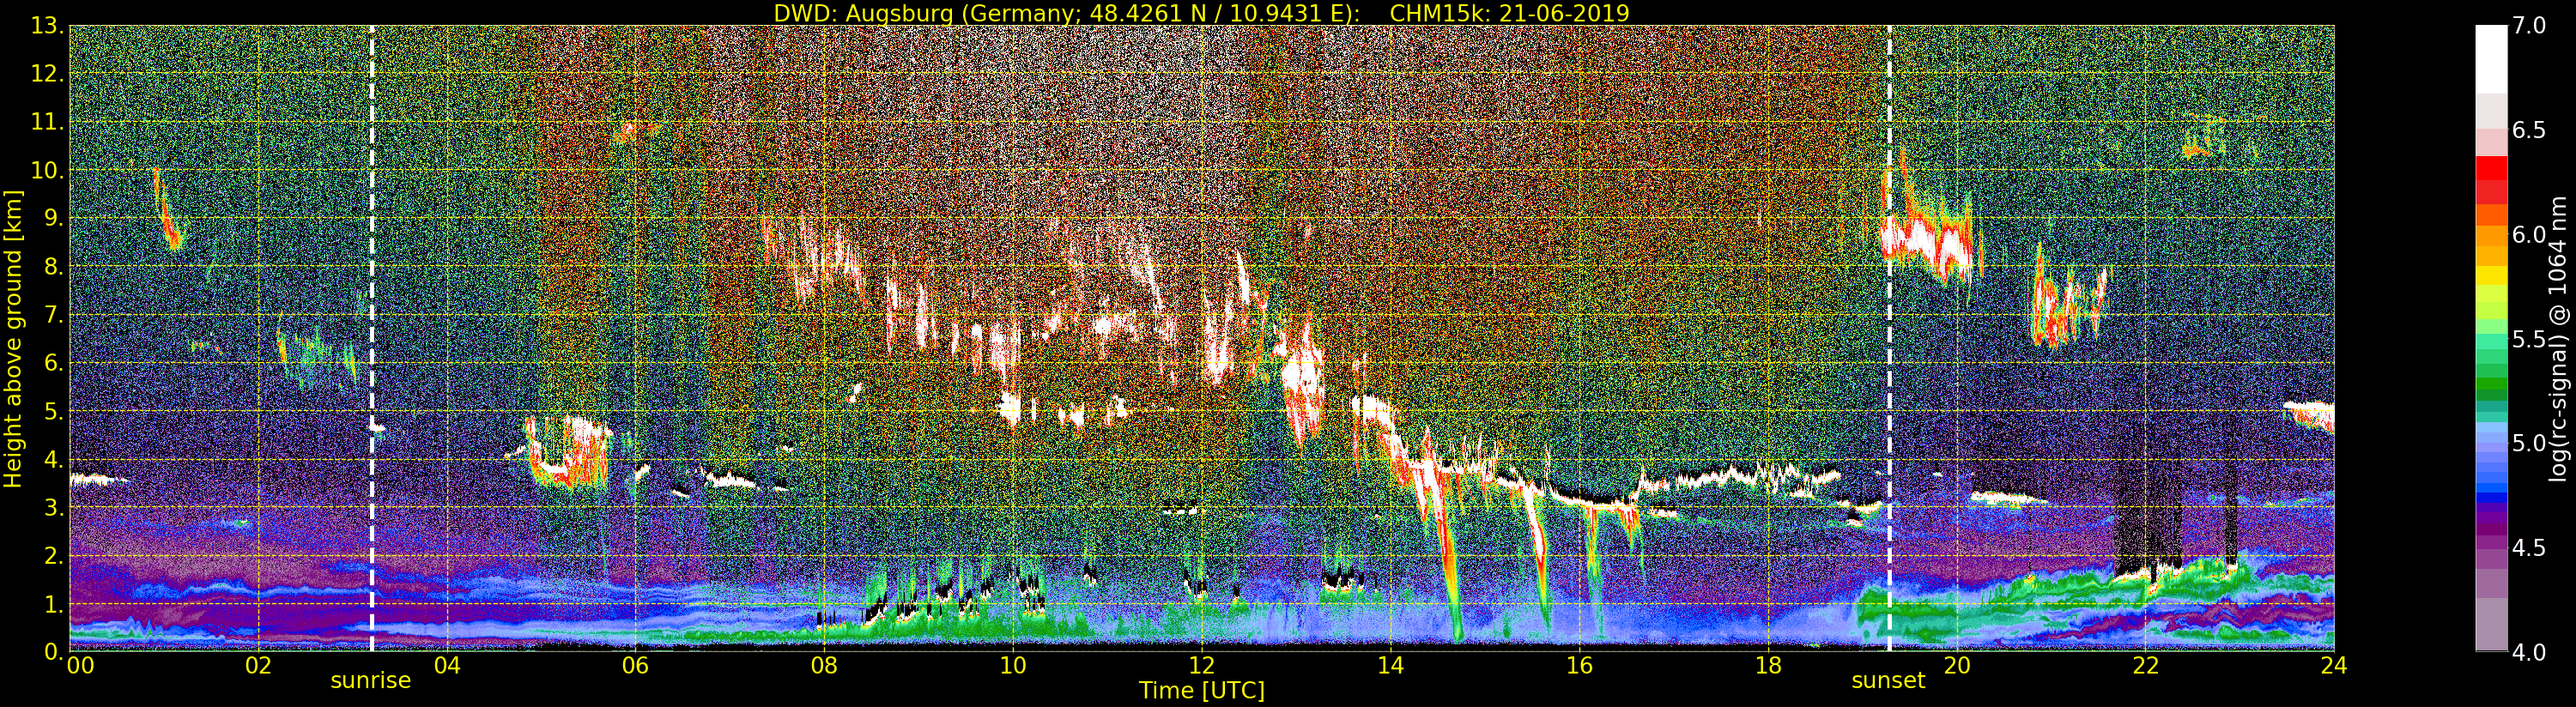Click the x-axis tick label "10"
The image size is (2576, 707).
coord(1013,666)
